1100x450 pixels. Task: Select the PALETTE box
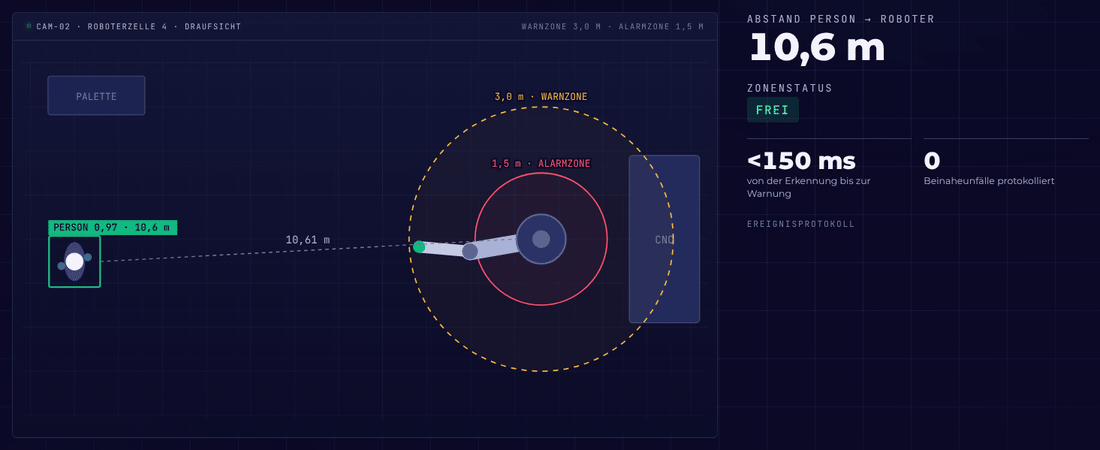96,95
